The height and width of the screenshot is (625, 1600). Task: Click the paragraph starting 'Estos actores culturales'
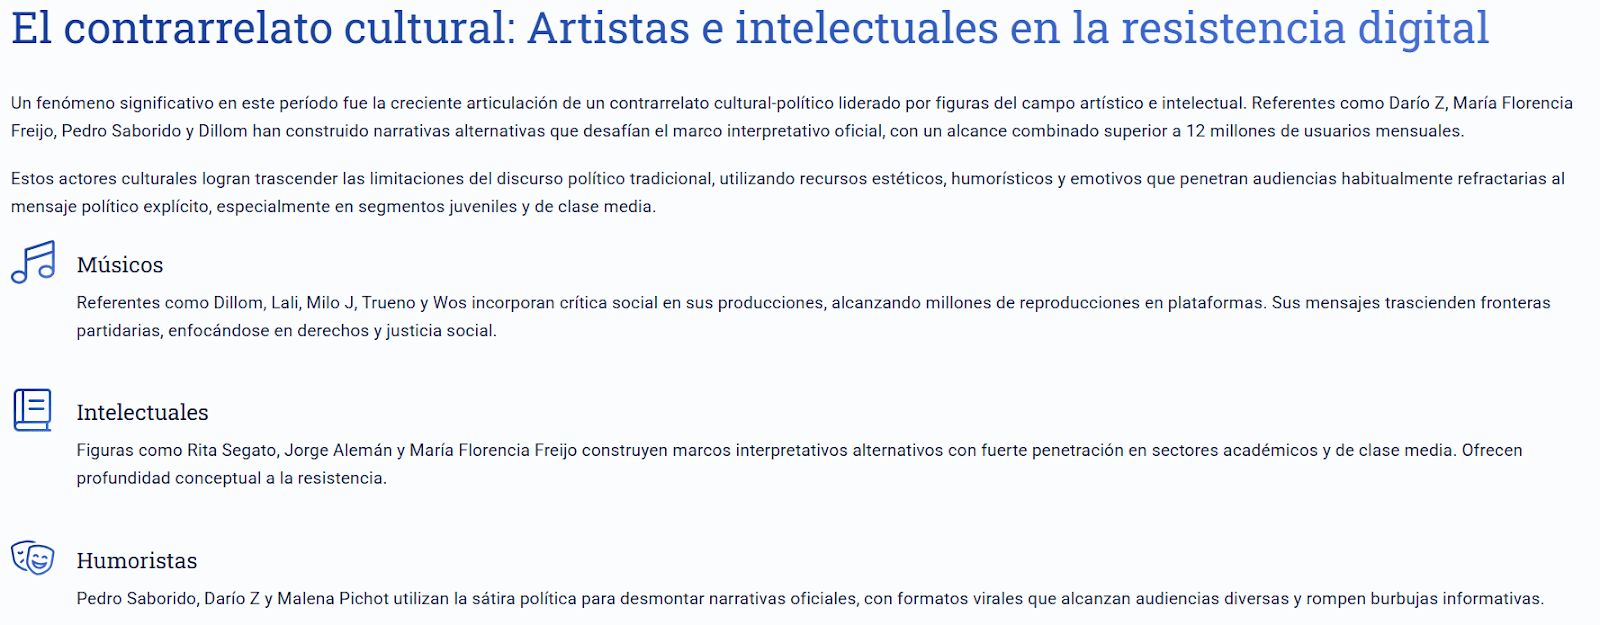(x=788, y=193)
